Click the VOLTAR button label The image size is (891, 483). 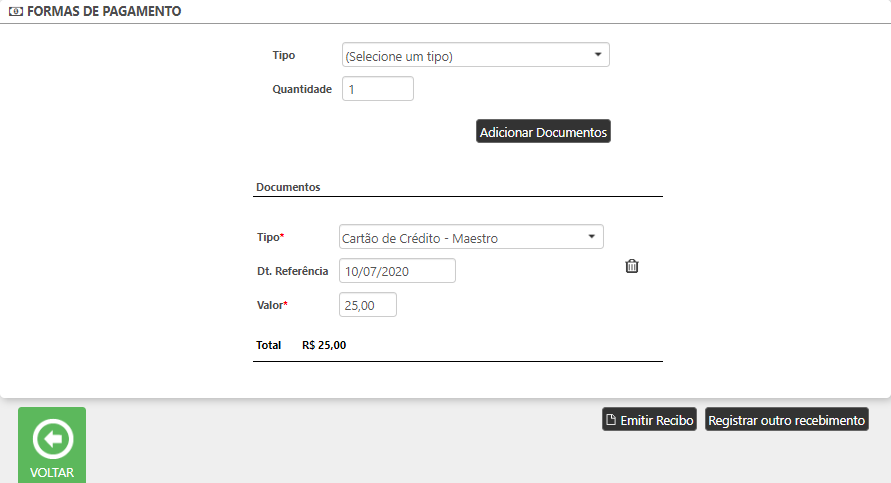point(52,472)
